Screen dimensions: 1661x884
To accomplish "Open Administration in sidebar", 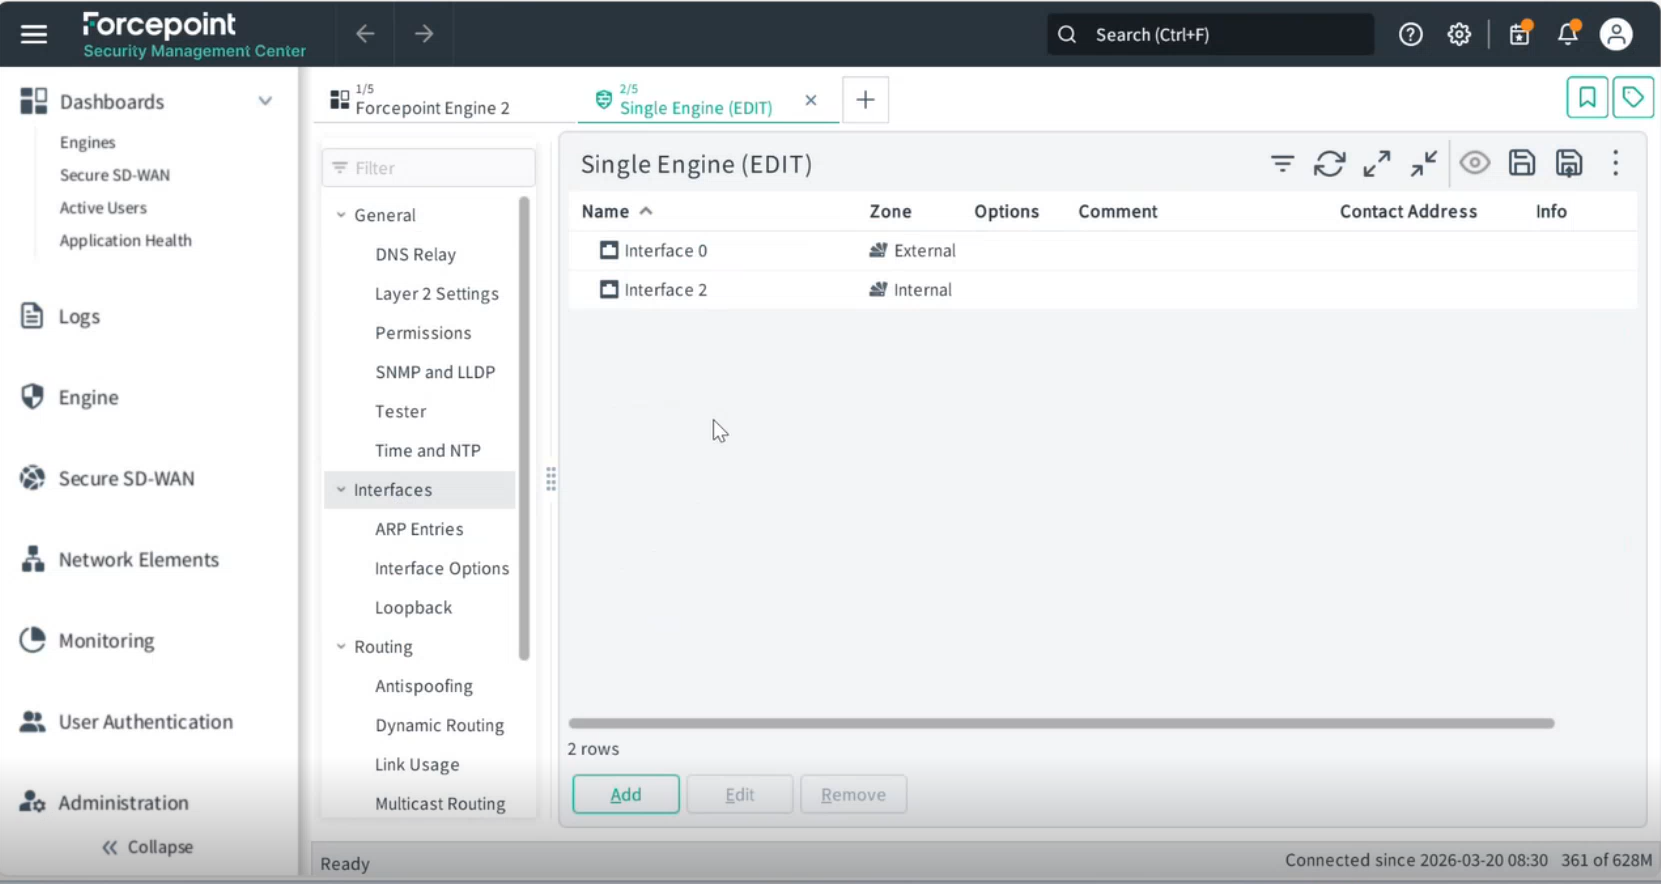I will (x=123, y=803).
